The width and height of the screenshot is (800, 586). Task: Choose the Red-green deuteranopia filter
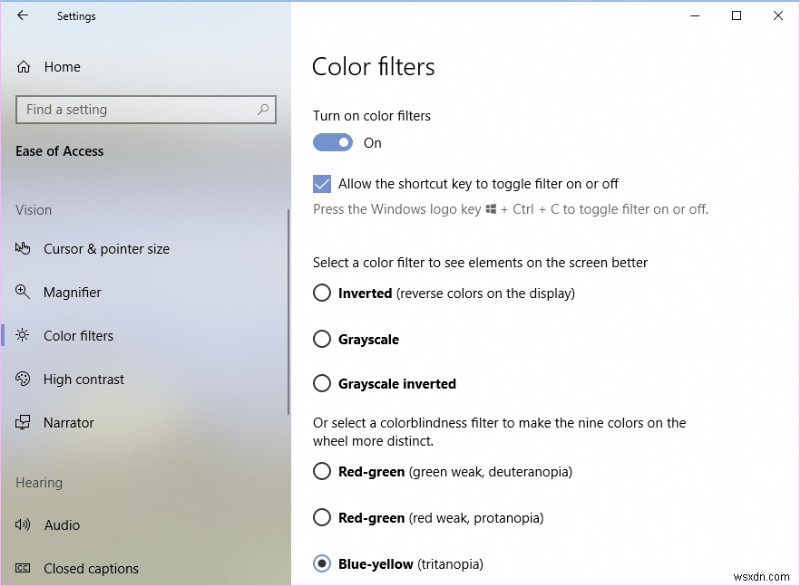pos(322,471)
